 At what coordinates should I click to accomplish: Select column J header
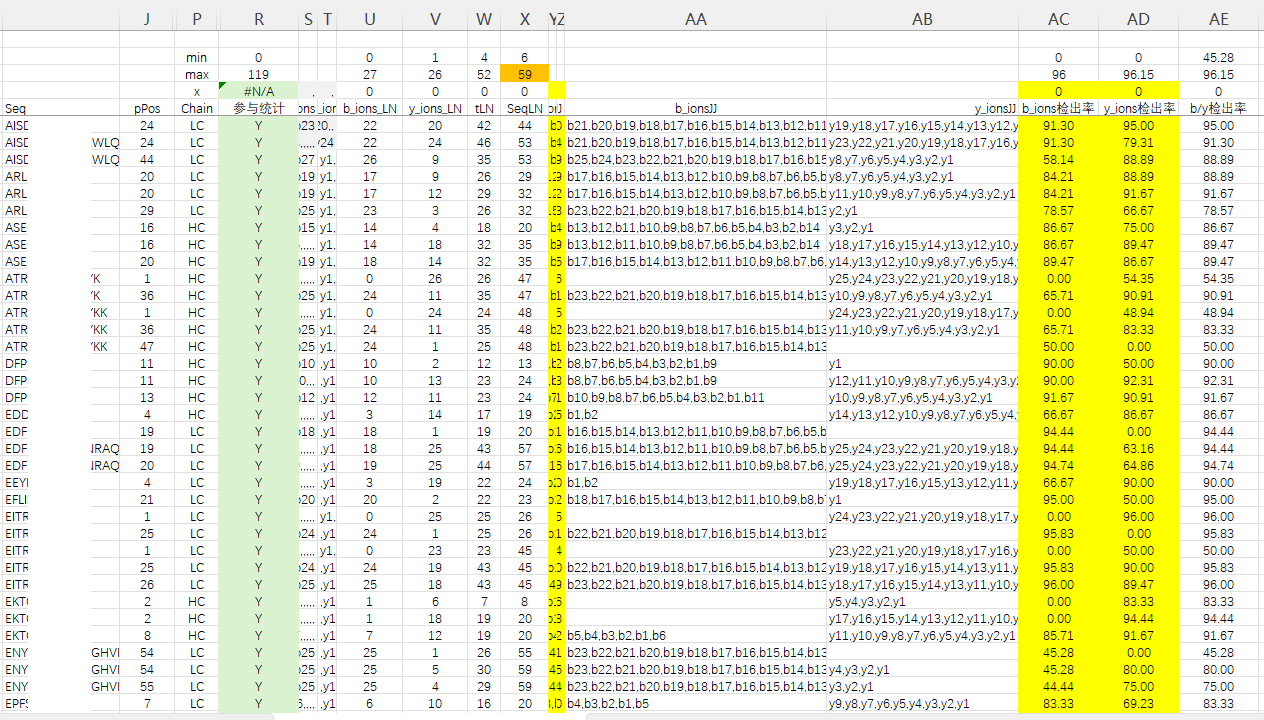pos(147,19)
